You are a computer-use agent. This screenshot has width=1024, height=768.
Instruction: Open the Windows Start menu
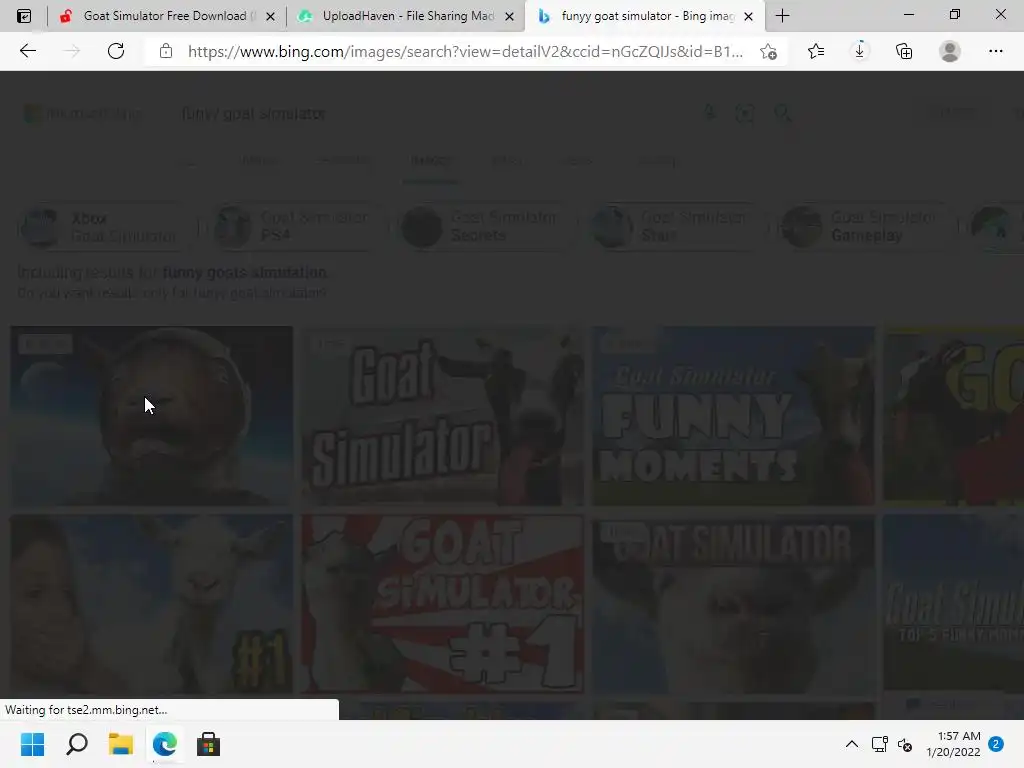[32, 744]
